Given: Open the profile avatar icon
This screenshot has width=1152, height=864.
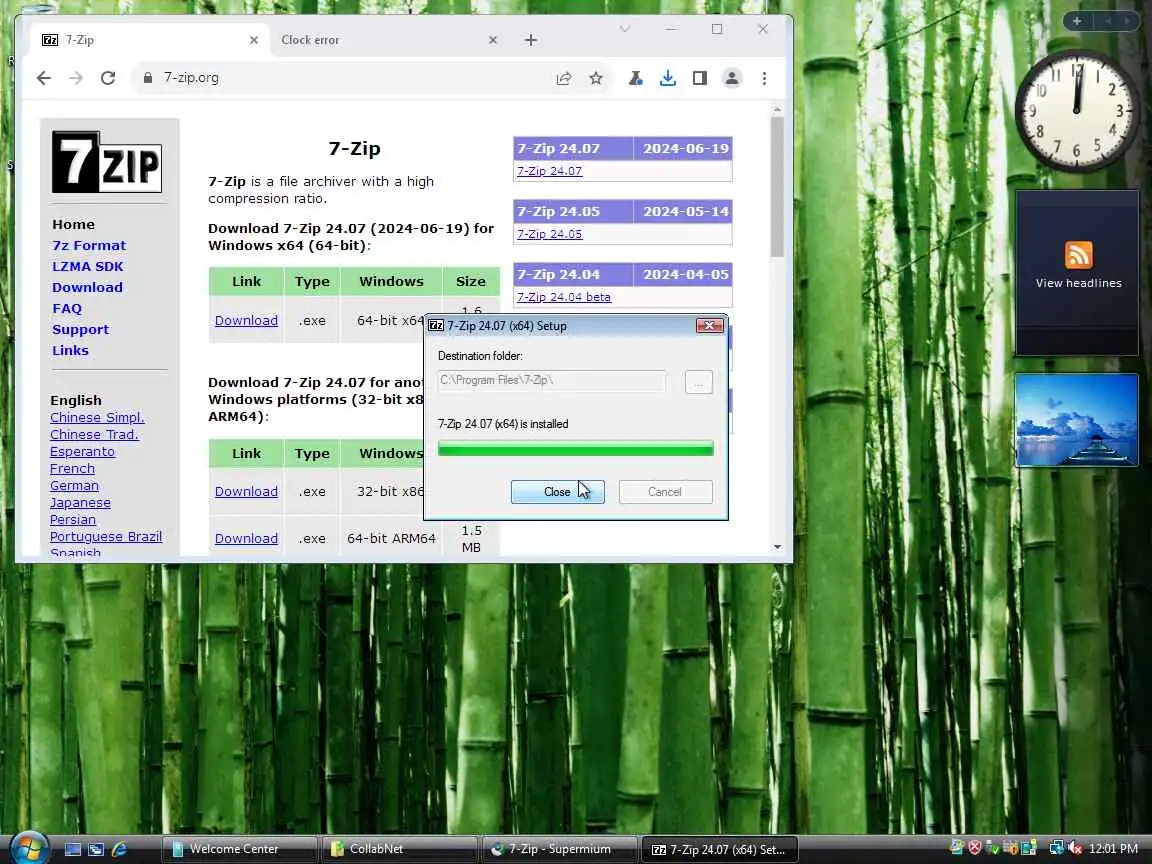Looking at the screenshot, I should pos(732,78).
